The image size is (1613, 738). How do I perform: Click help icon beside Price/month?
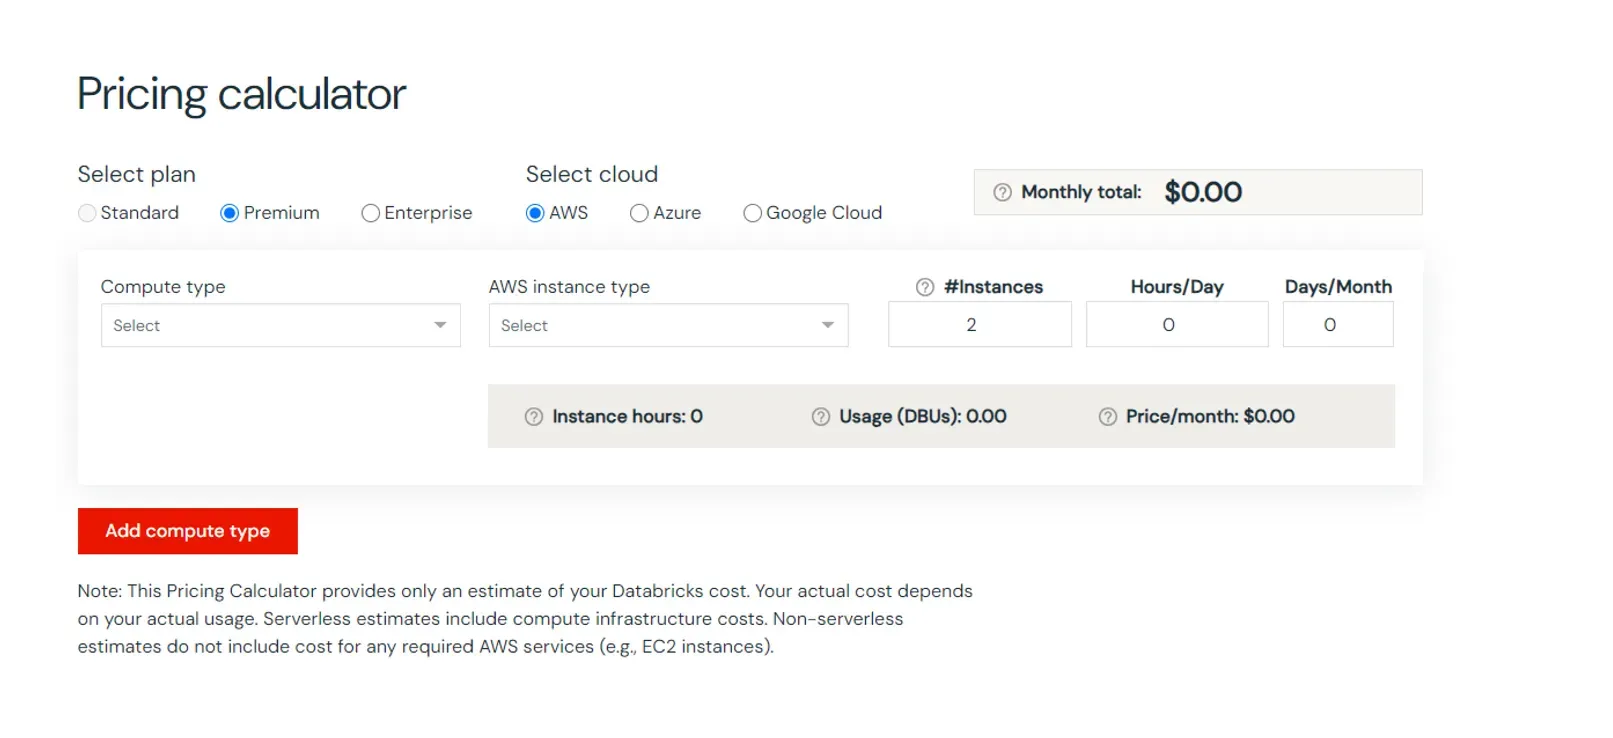[1108, 417]
